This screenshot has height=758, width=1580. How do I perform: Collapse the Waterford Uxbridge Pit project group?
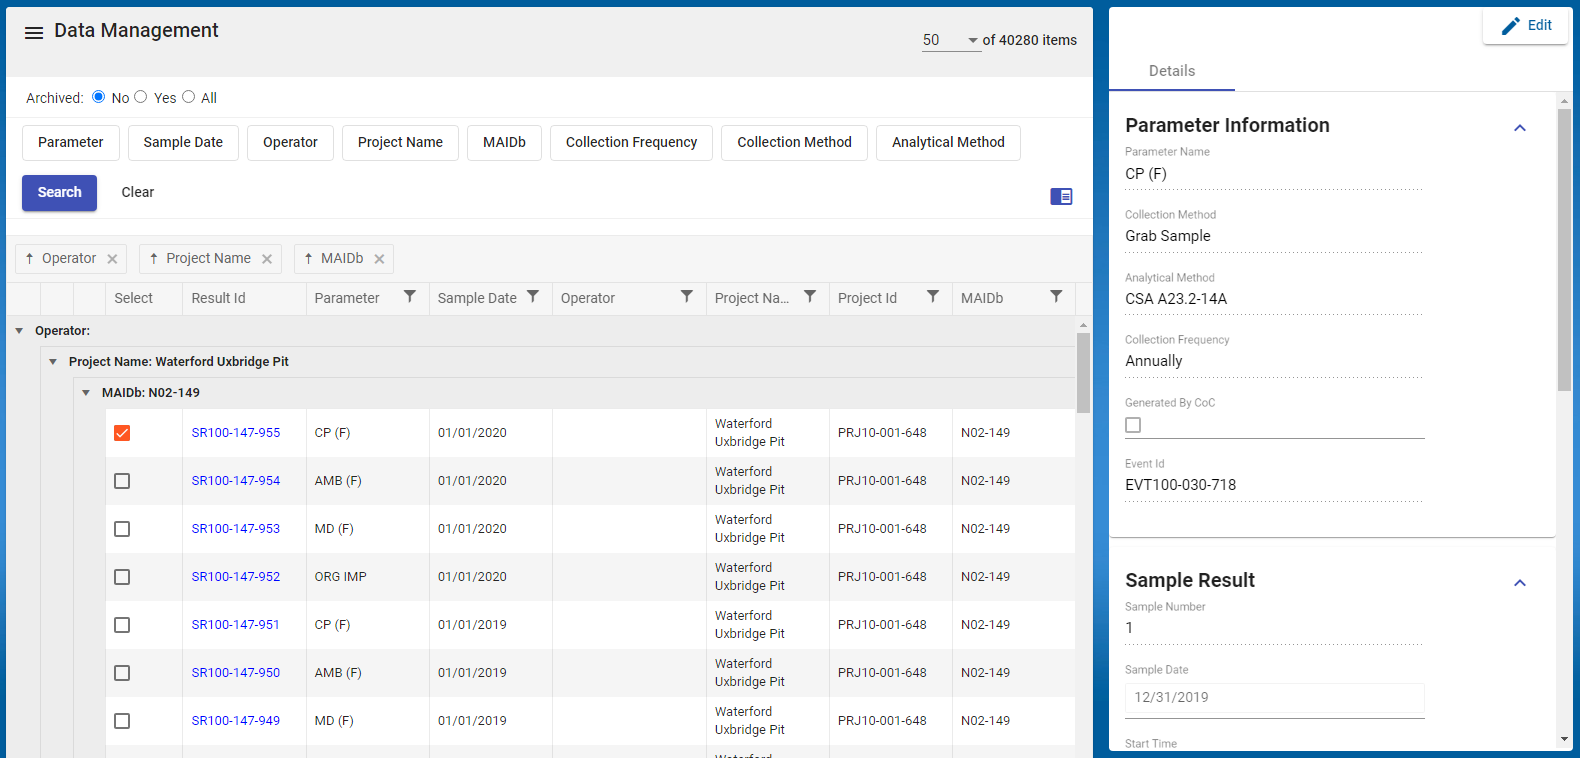tap(53, 362)
